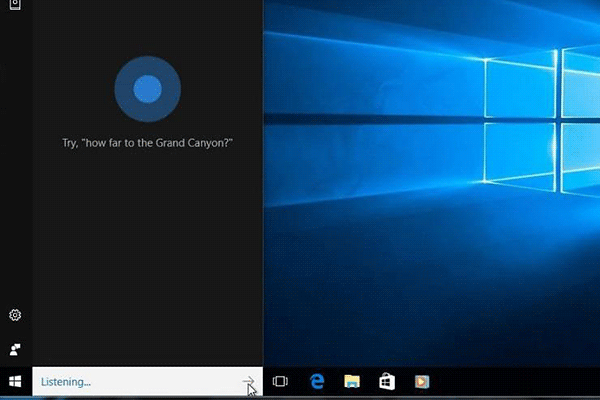Launch Microsoft Edge from the taskbar

(x=317, y=381)
